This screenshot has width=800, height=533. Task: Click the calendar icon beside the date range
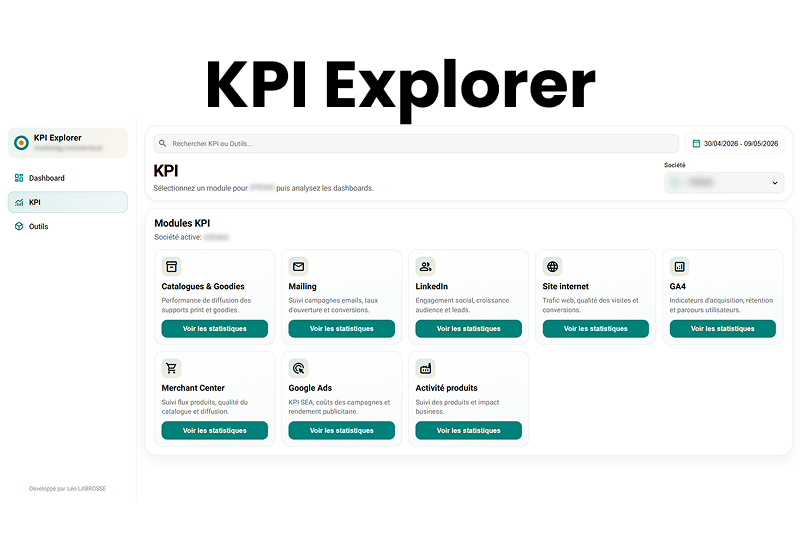pyautogui.click(x=696, y=144)
